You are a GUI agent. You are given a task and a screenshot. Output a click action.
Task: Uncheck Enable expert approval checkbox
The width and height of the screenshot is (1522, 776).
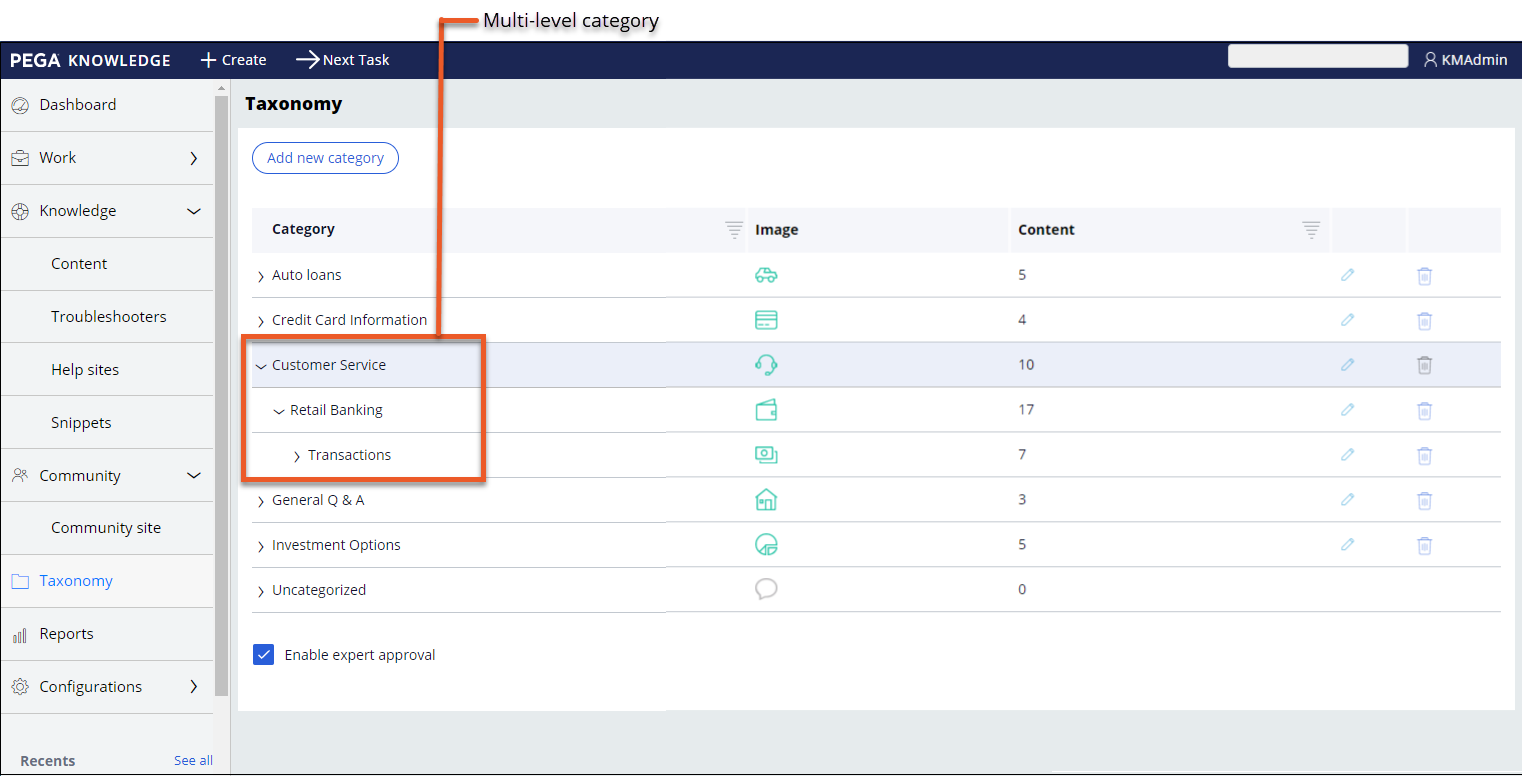(264, 655)
